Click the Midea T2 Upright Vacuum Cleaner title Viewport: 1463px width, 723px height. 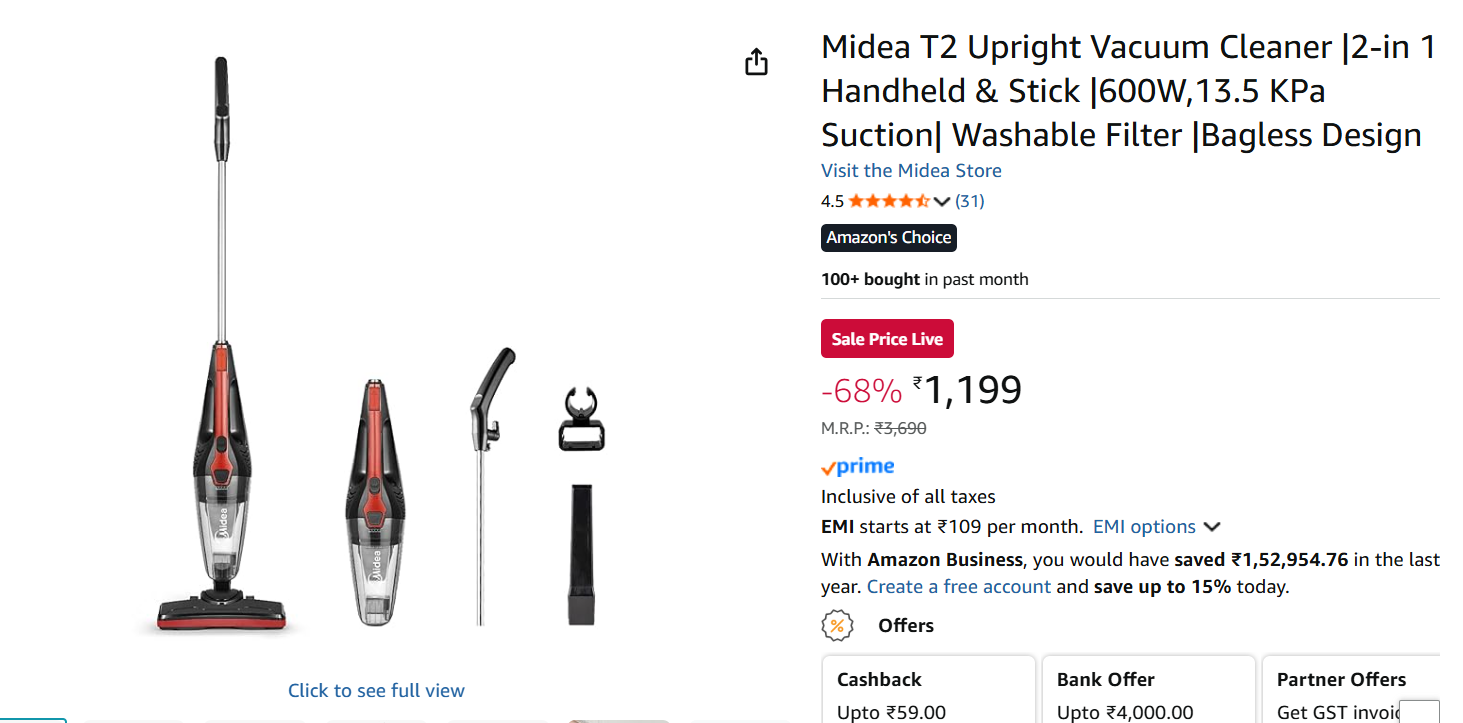1128,91
